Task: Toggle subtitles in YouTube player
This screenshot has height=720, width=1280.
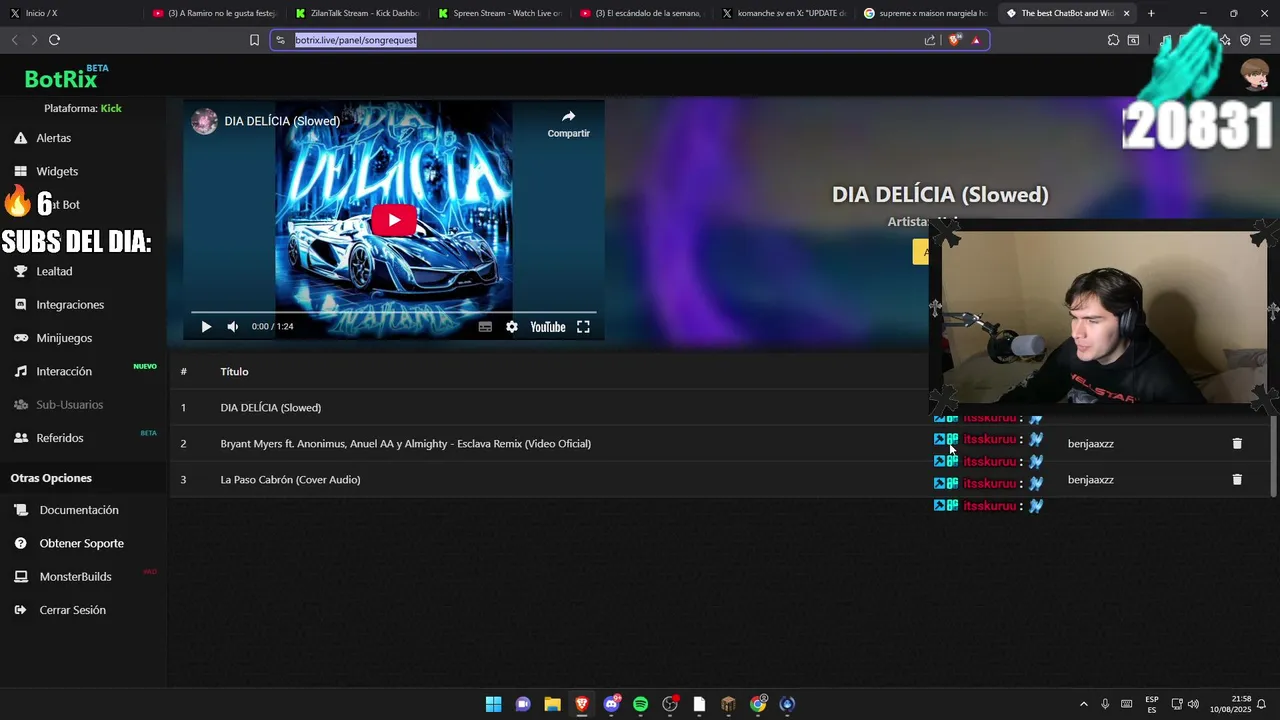Action: coord(485,327)
